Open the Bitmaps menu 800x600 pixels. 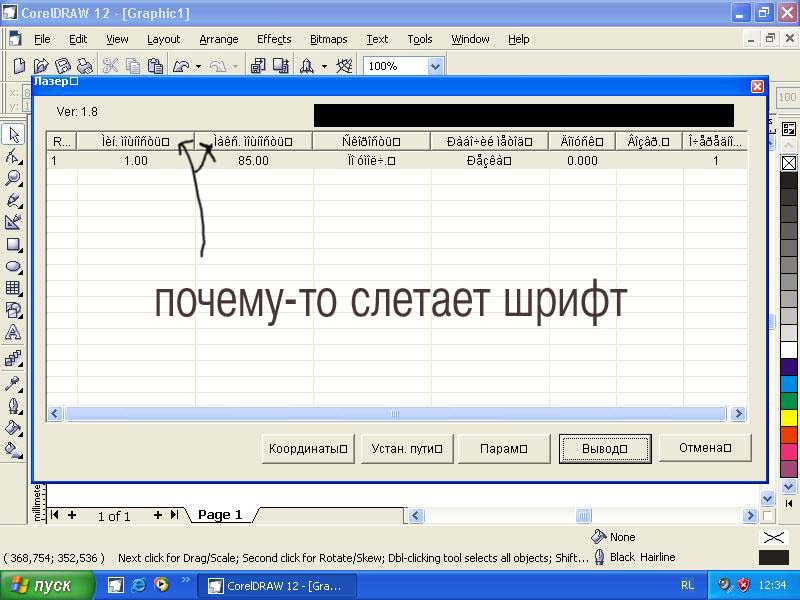point(328,39)
